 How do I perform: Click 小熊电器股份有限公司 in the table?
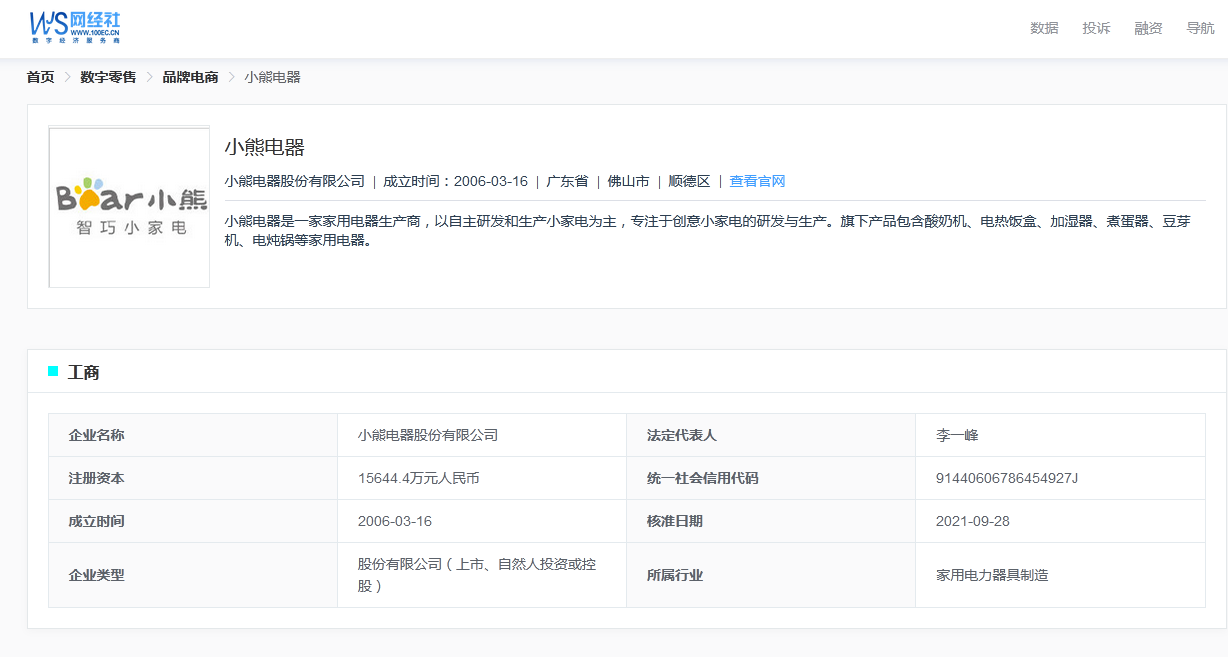(x=428, y=435)
